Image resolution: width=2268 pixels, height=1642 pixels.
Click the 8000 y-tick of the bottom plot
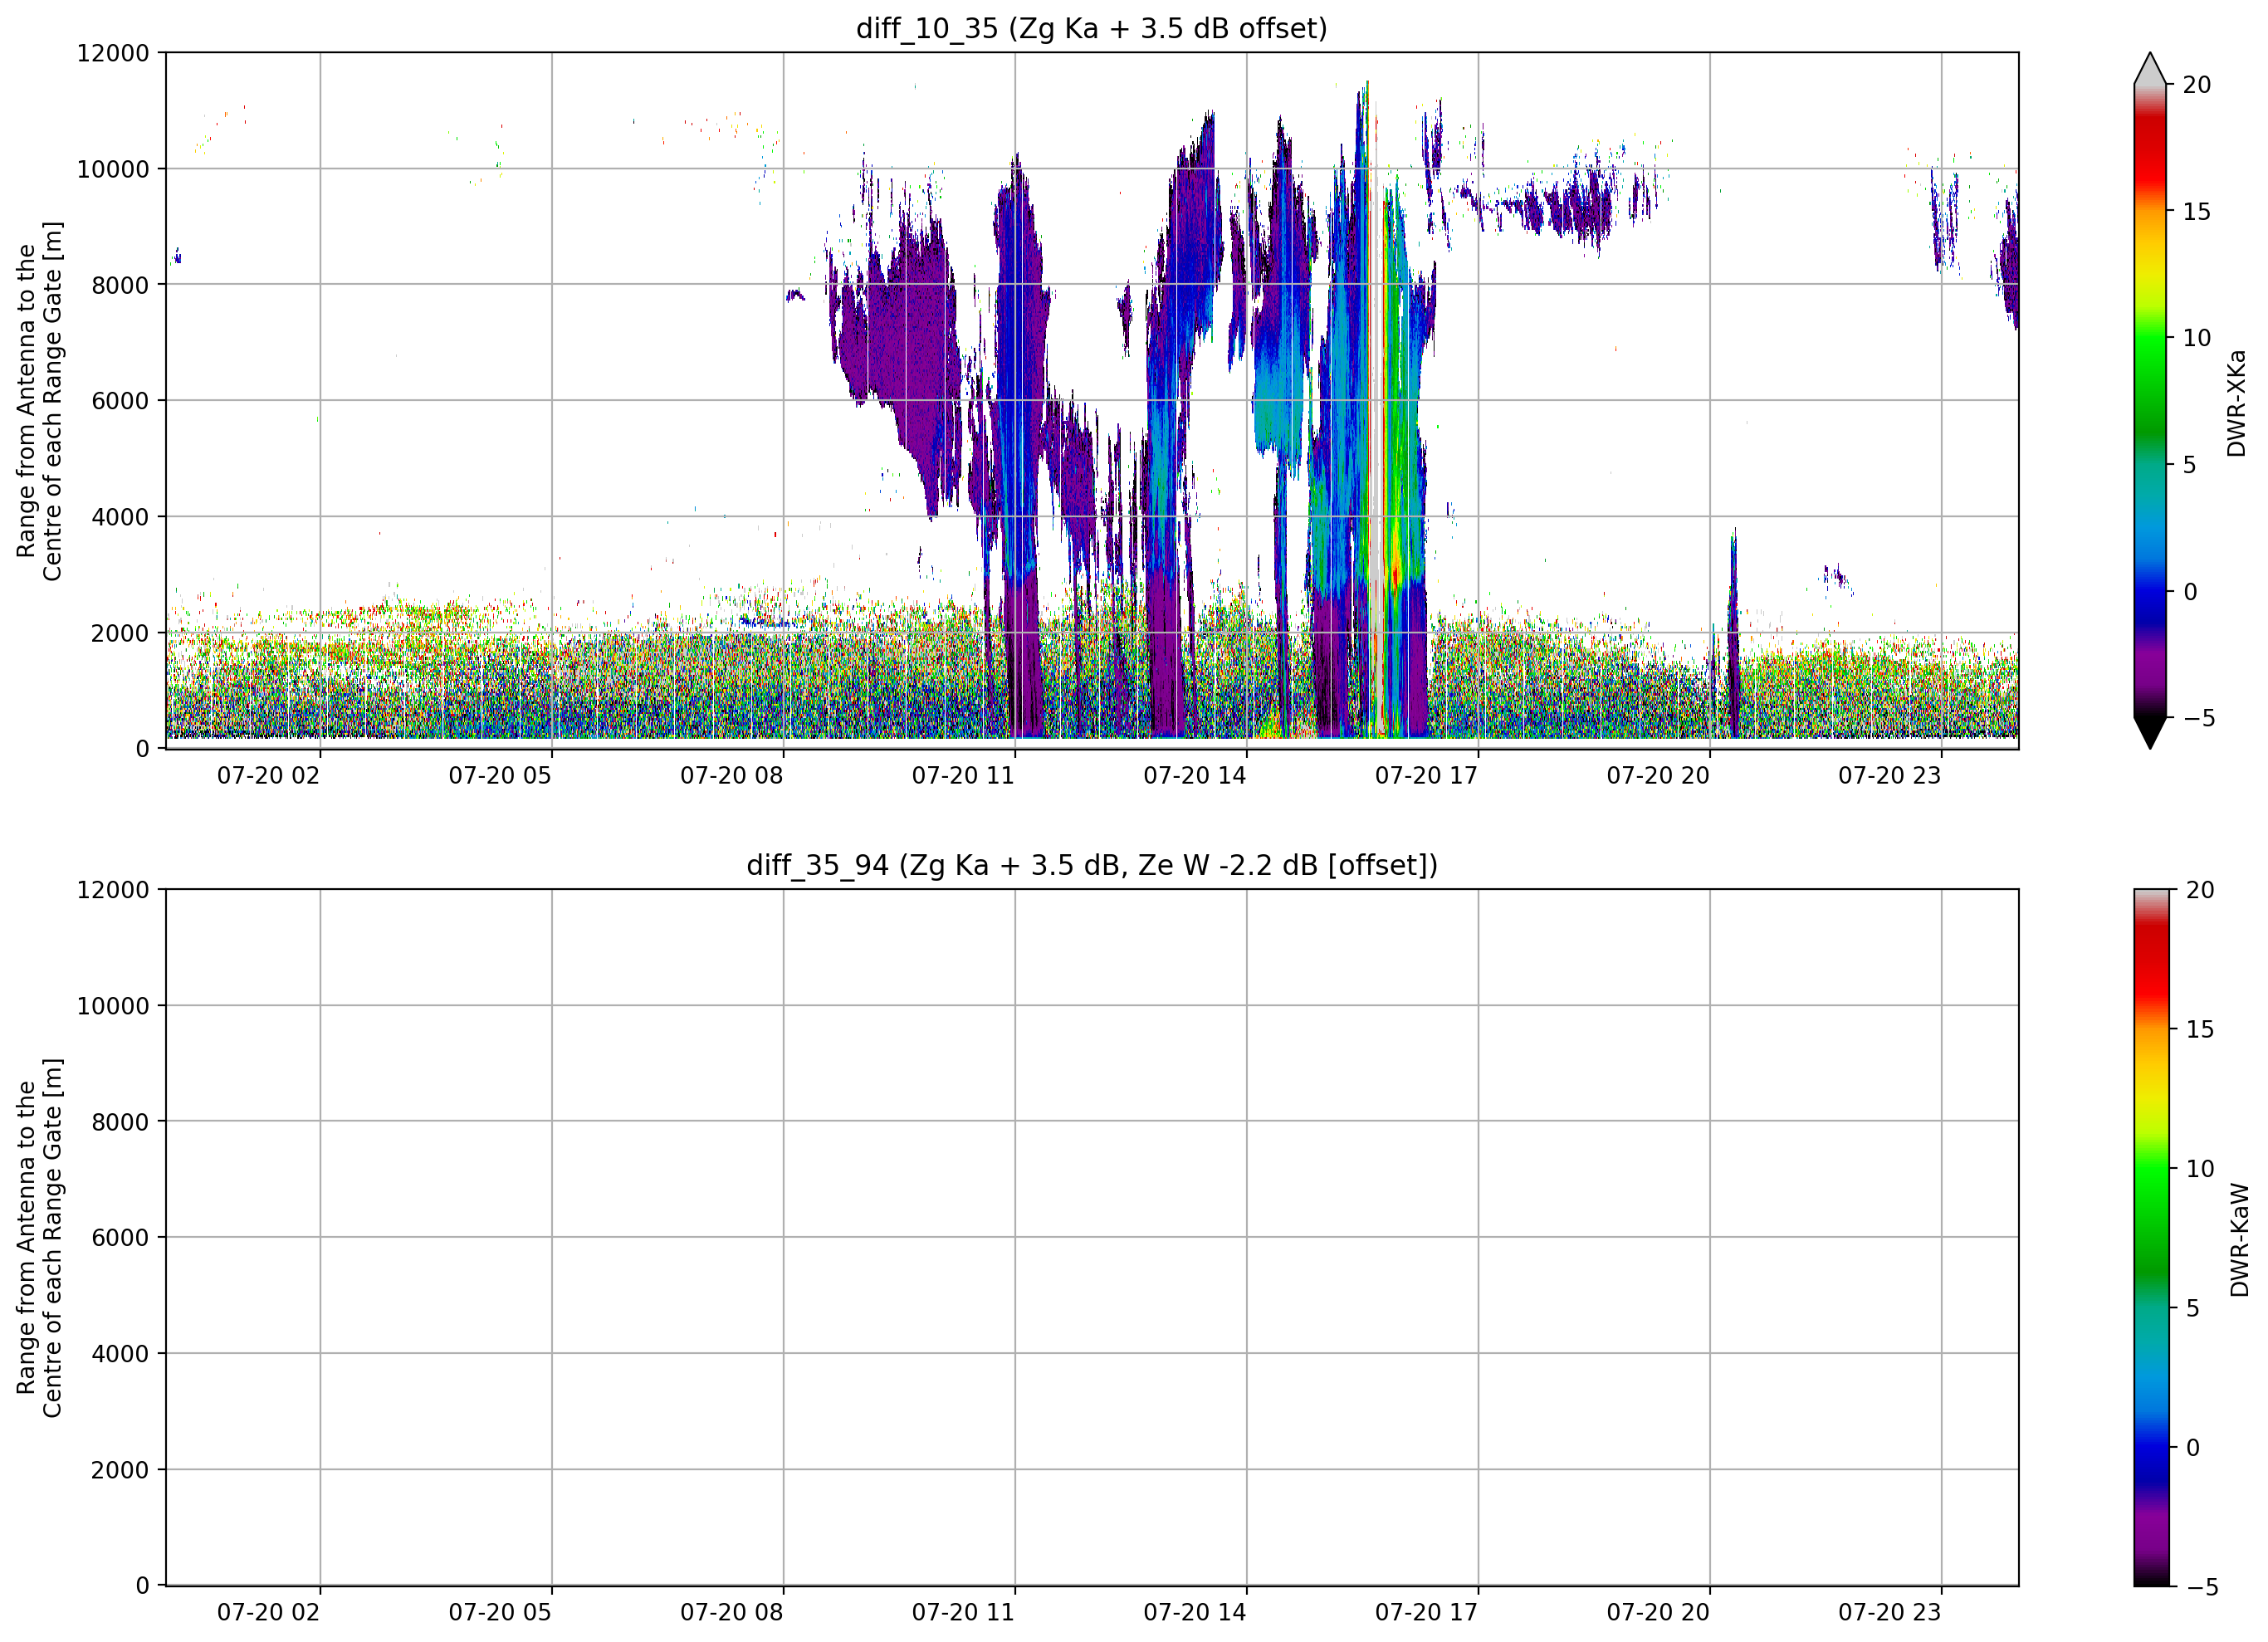pos(120,1122)
